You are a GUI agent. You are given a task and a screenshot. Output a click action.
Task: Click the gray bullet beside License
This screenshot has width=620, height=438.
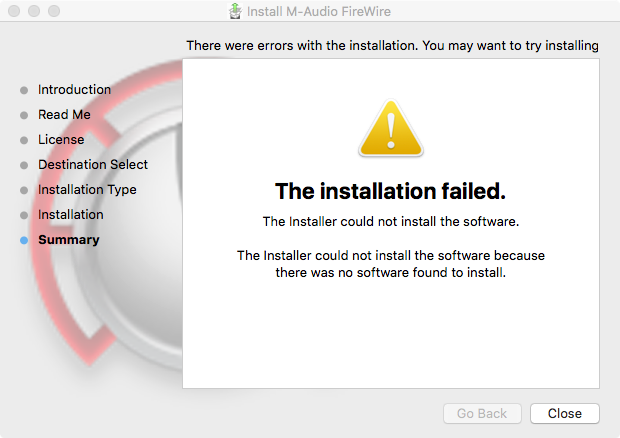pos(24,140)
